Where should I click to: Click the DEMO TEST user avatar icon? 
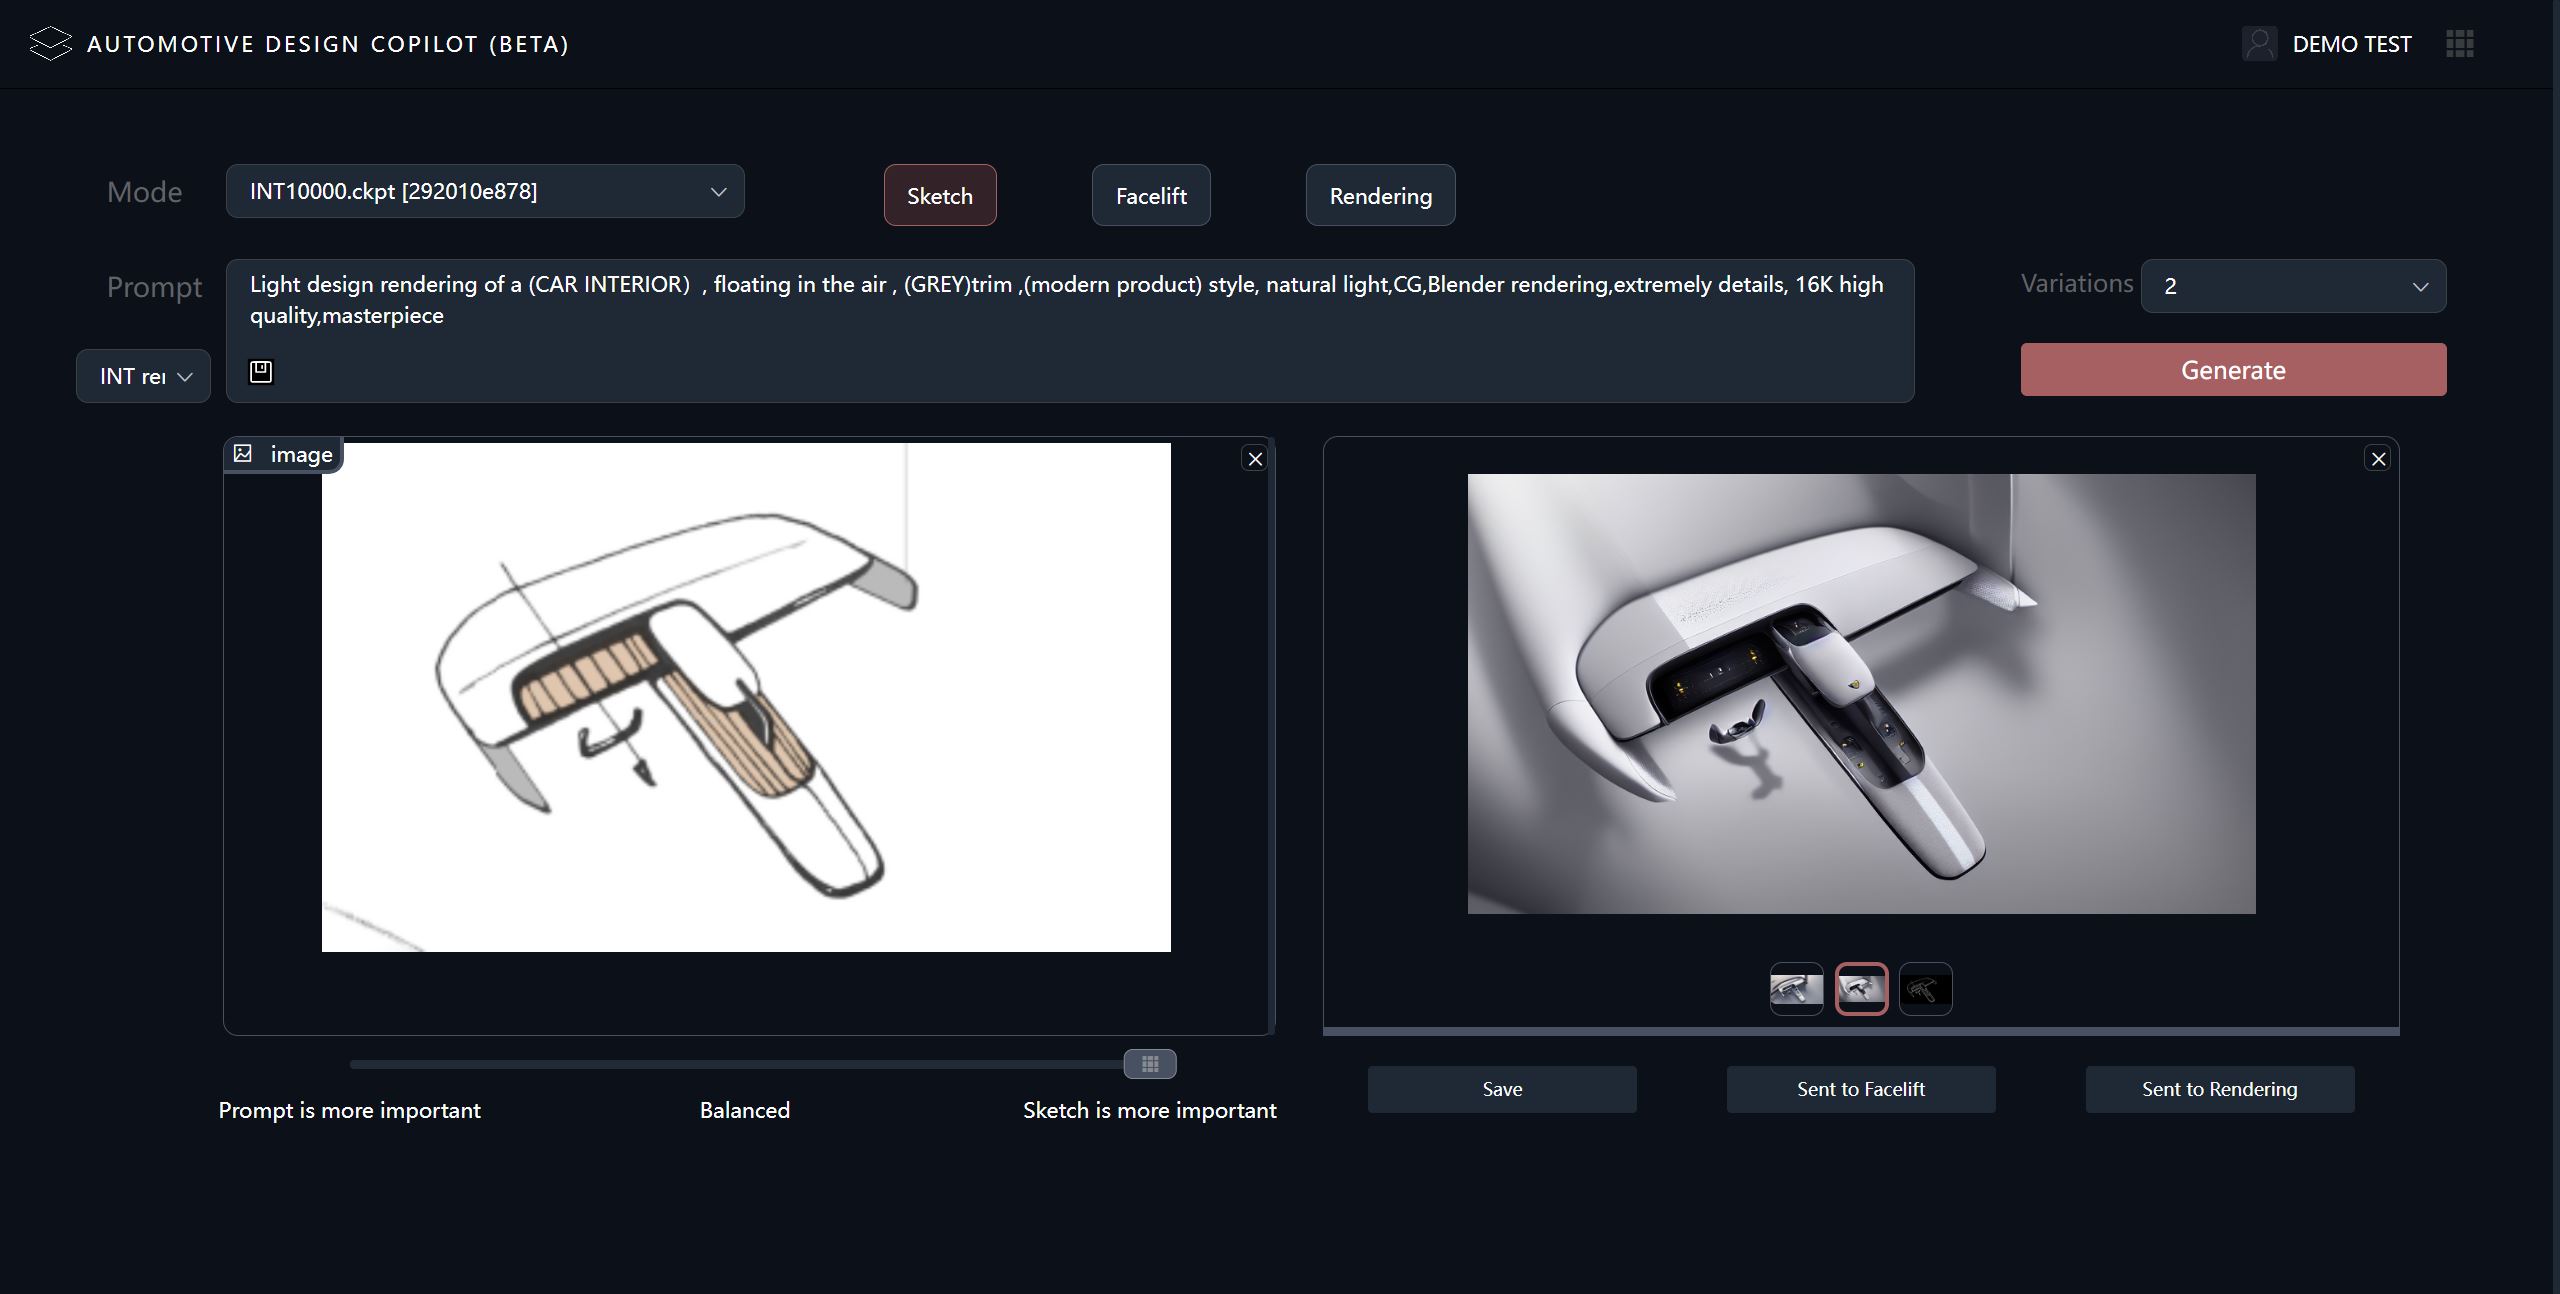(x=2259, y=44)
